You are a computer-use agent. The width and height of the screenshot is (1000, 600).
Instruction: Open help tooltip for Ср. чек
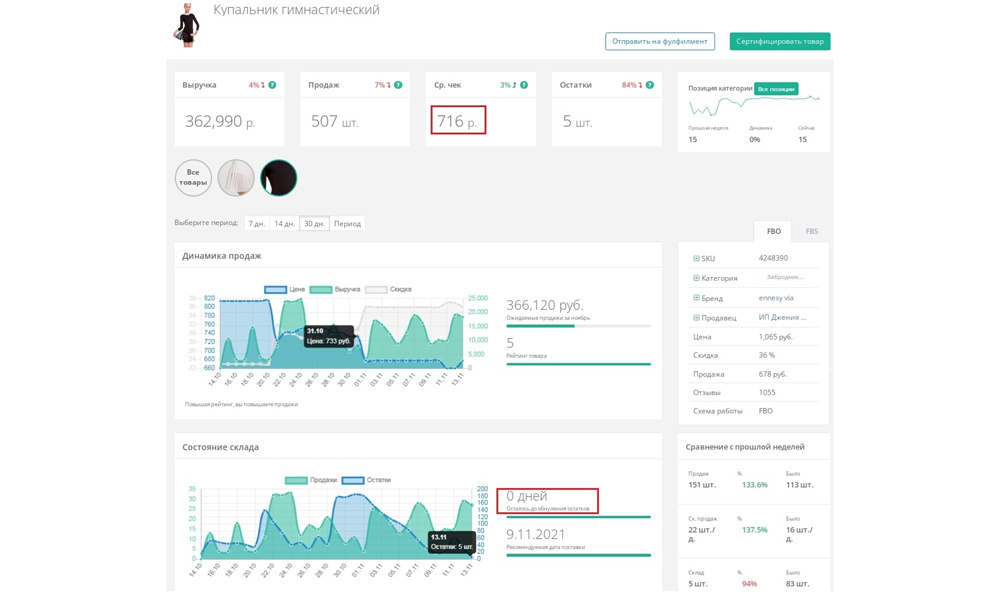coord(524,85)
